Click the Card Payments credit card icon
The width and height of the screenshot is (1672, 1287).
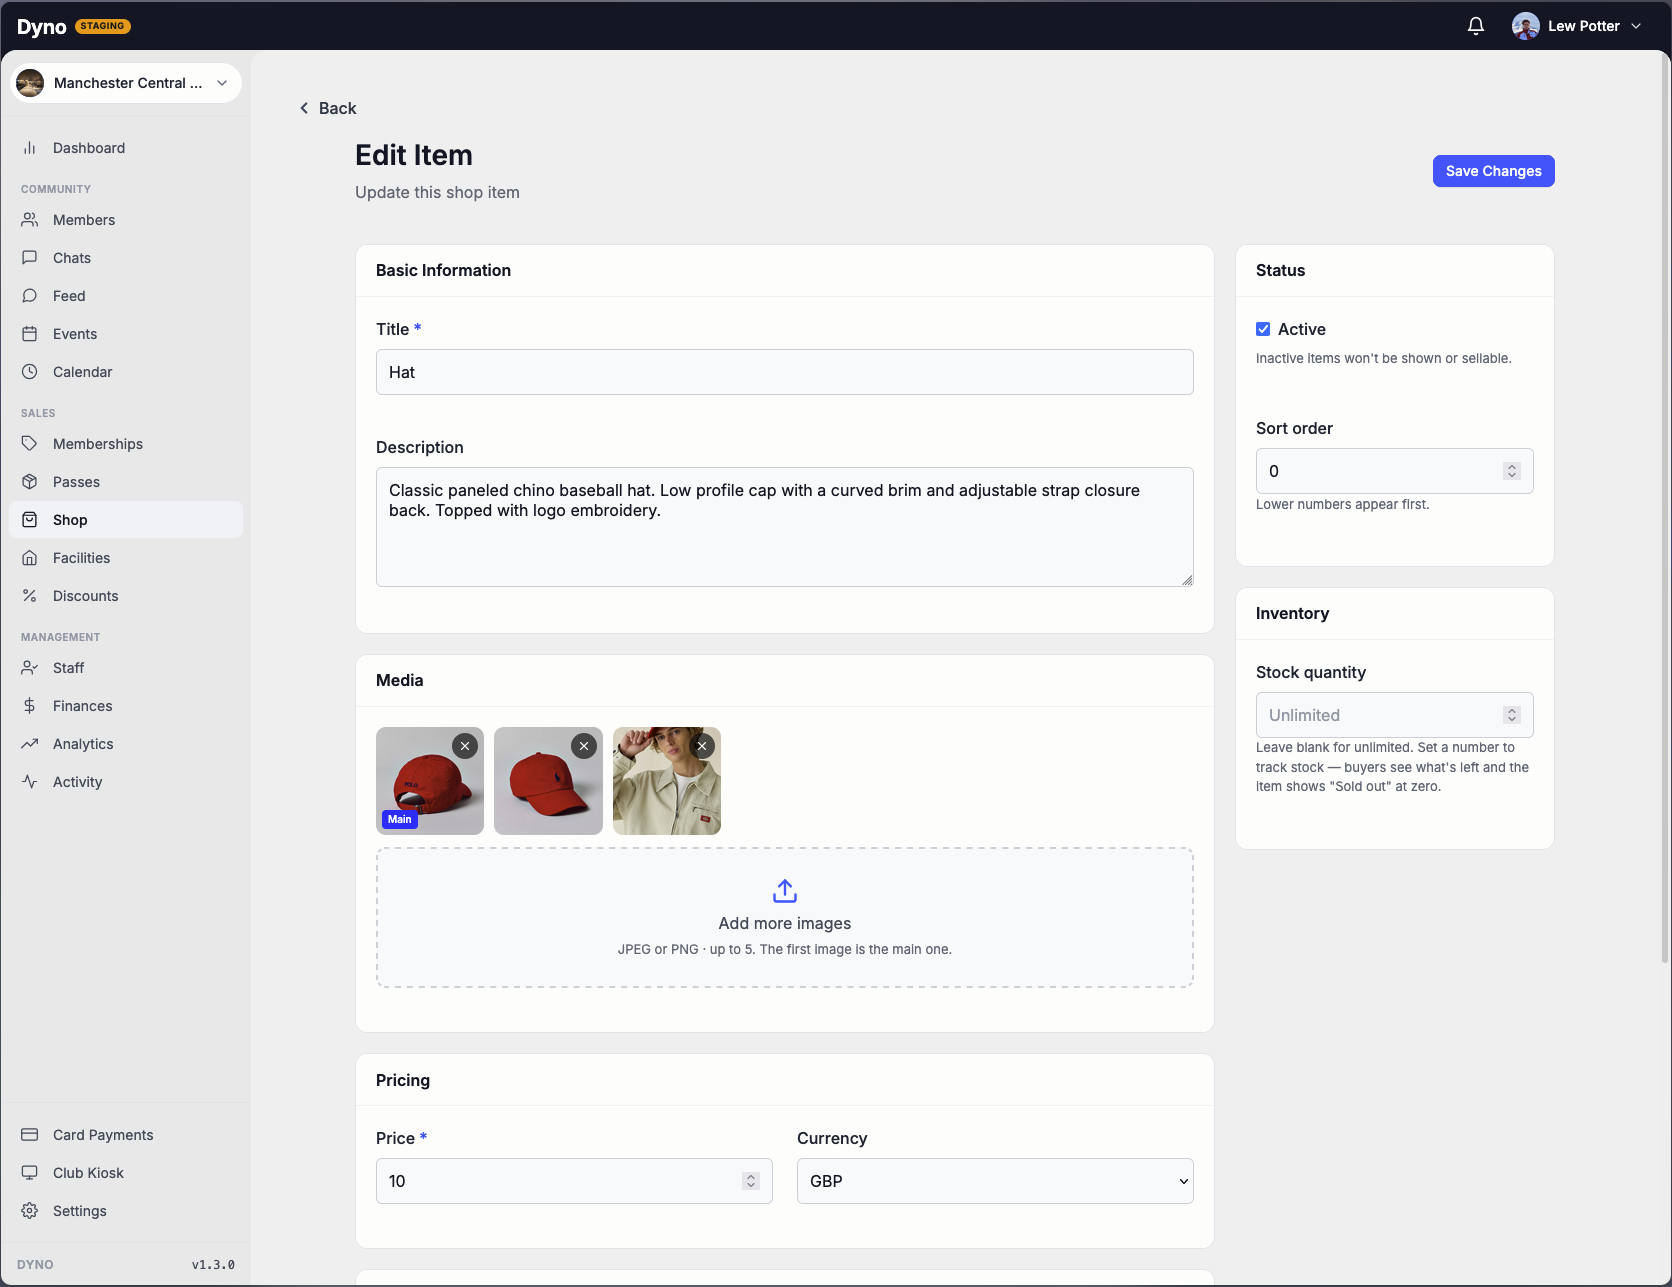pyautogui.click(x=30, y=1135)
